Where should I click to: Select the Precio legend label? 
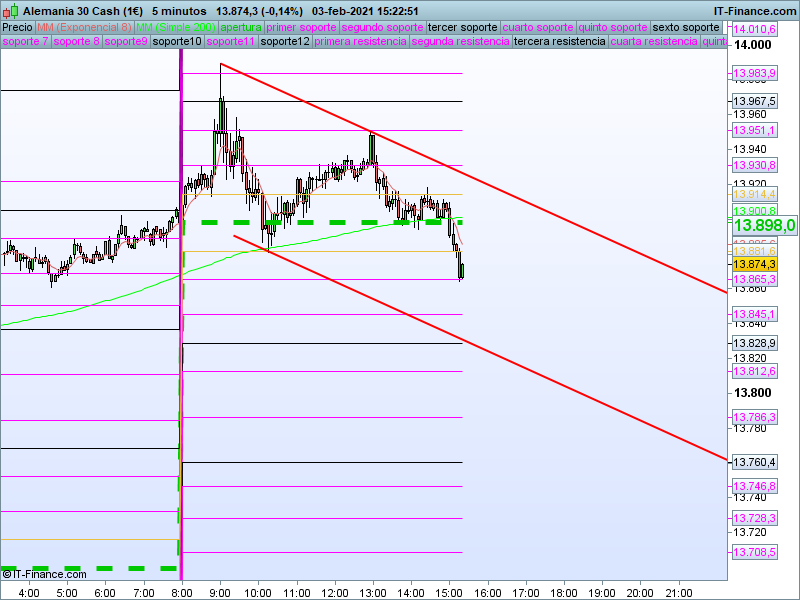click(x=17, y=27)
